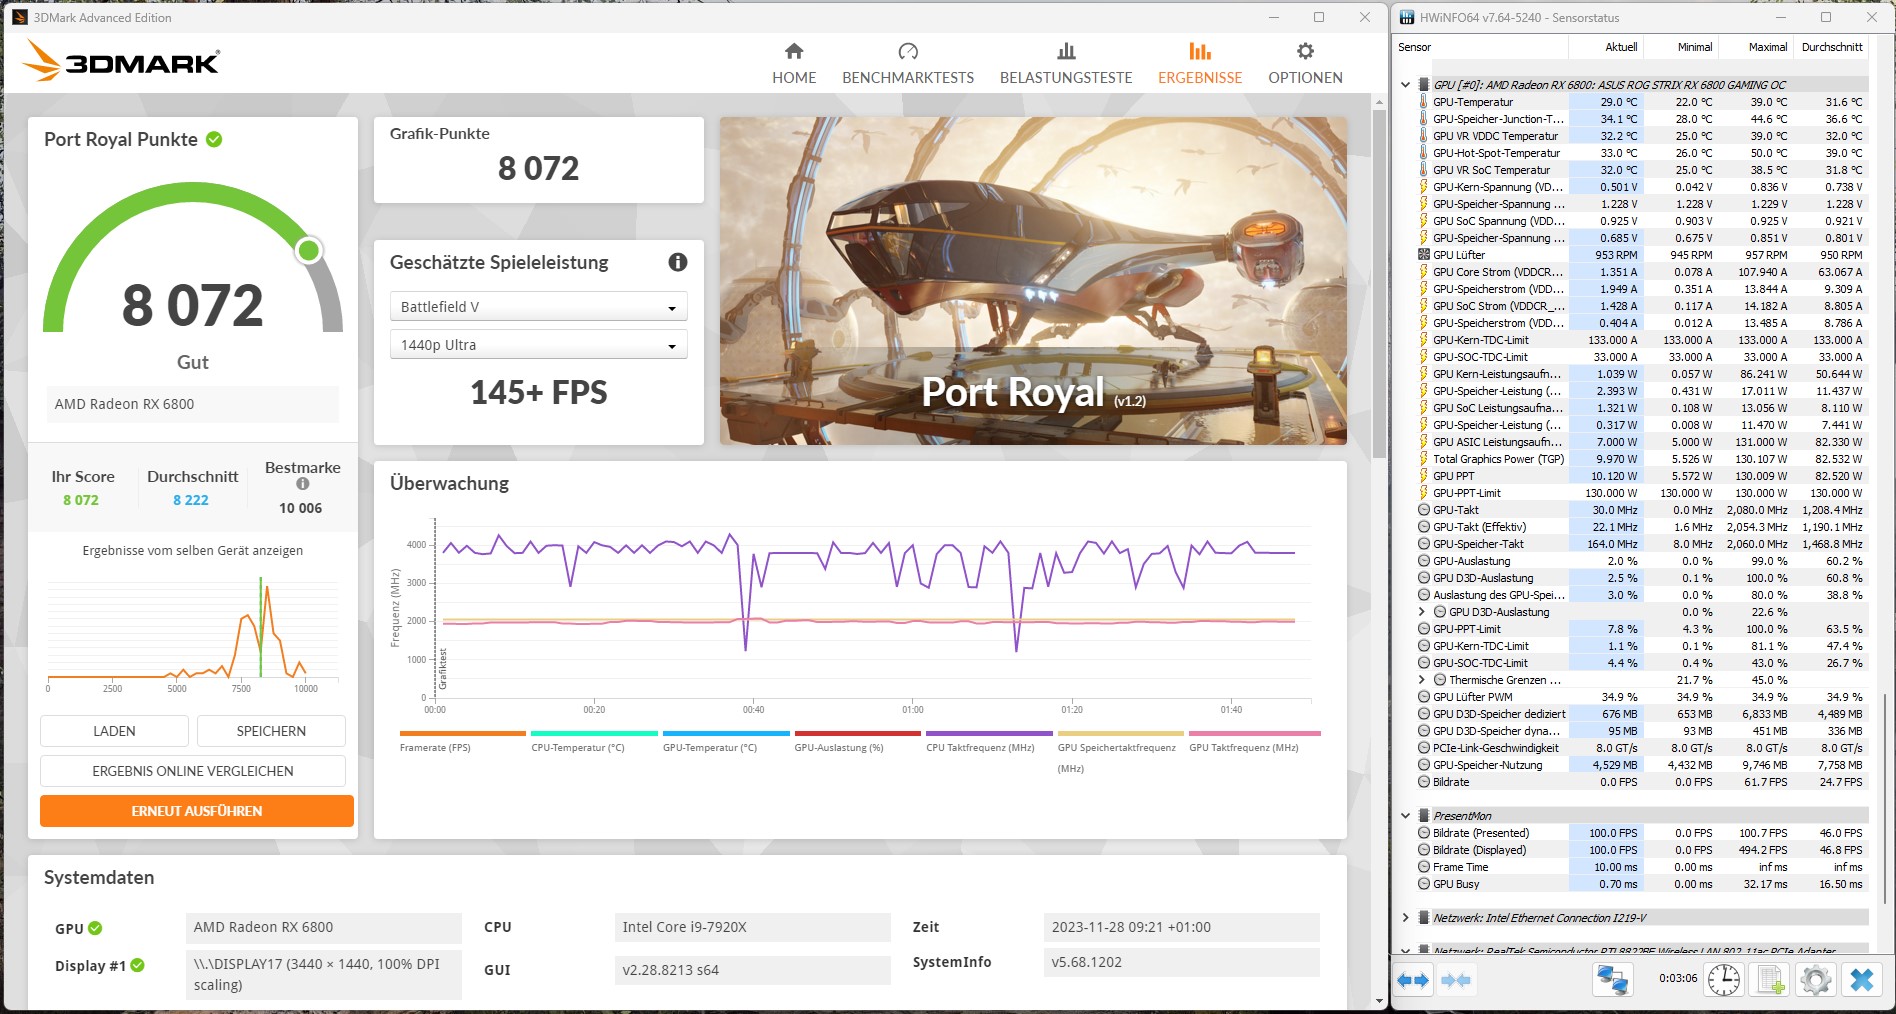1896x1014 pixels.
Task: Click the house icon above HOME
Action: pyautogui.click(x=794, y=51)
